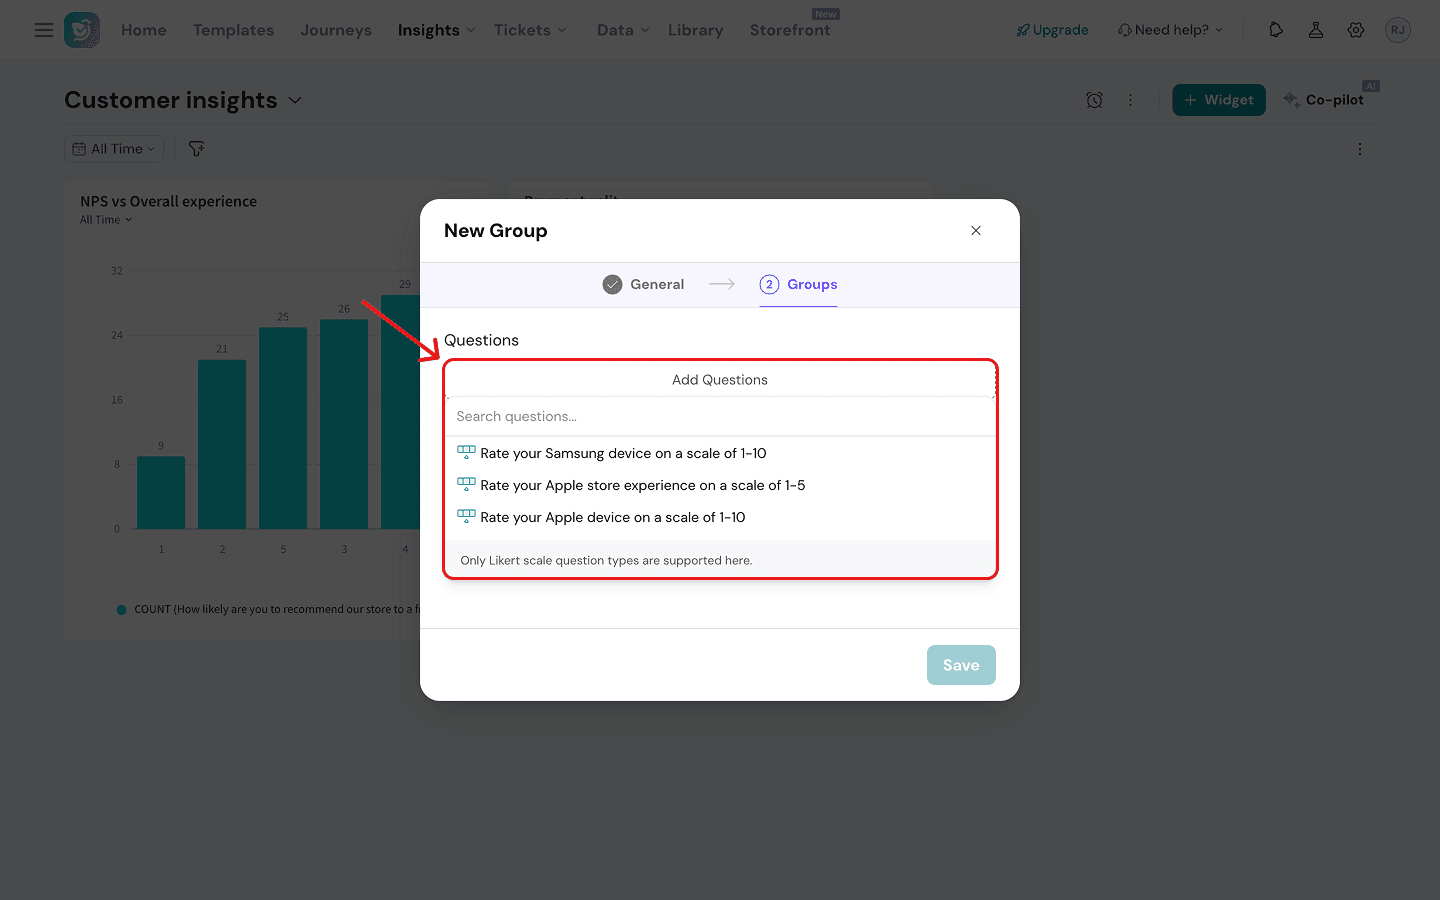Click the Likert icon beside Samsung question
This screenshot has height=900, width=1440.
(x=466, y=453)
